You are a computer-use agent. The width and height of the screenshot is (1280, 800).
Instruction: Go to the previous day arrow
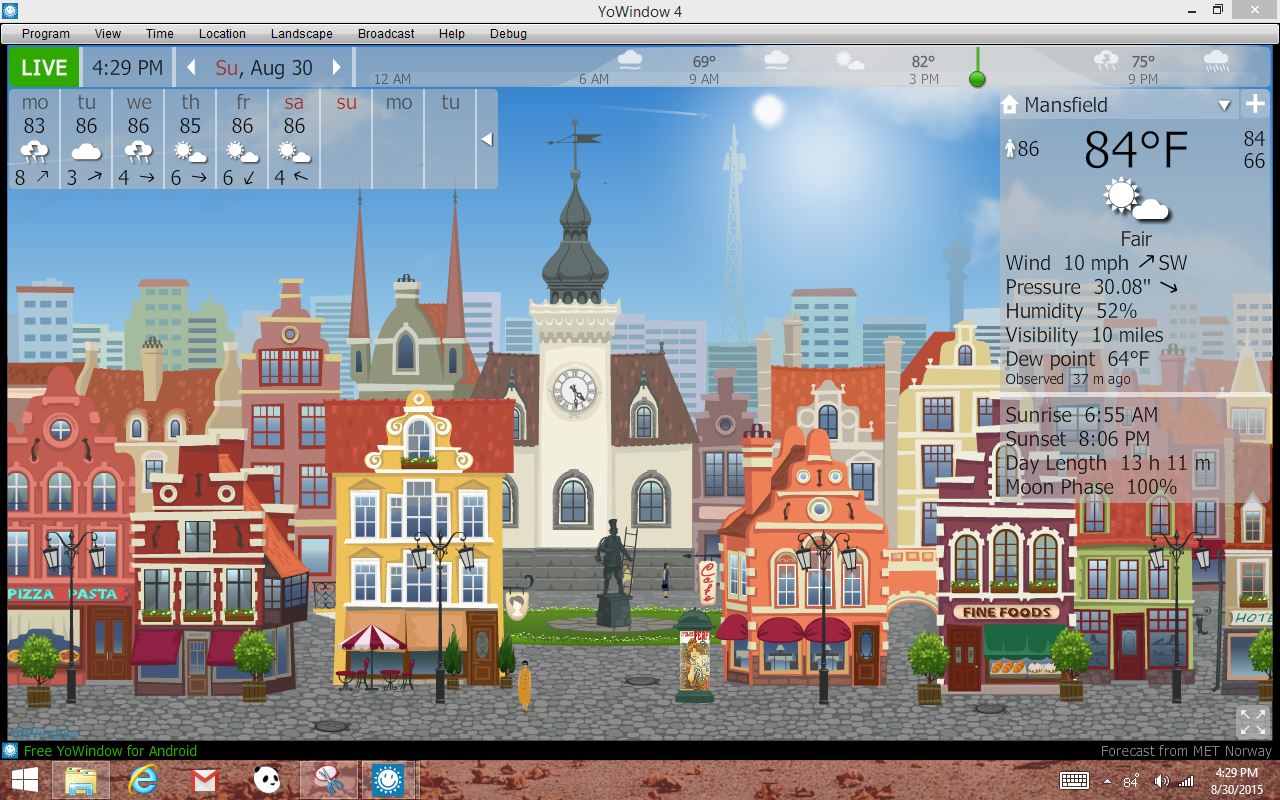click(192, 68)
